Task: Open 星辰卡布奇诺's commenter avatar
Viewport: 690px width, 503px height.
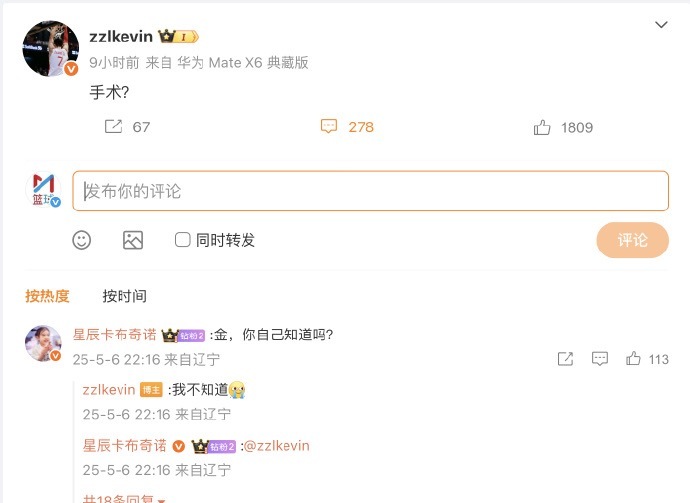Action: pyautogui.click(x=43, y=343)
